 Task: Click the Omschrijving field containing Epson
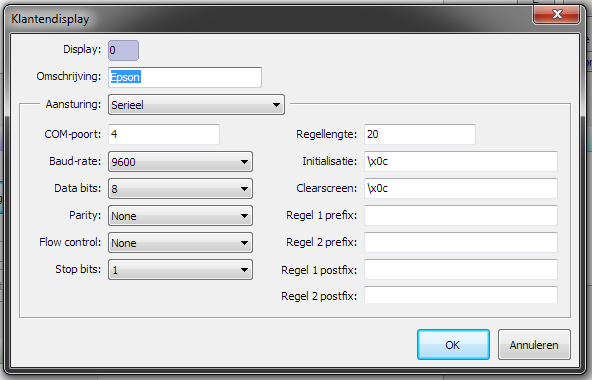[185, 77]
